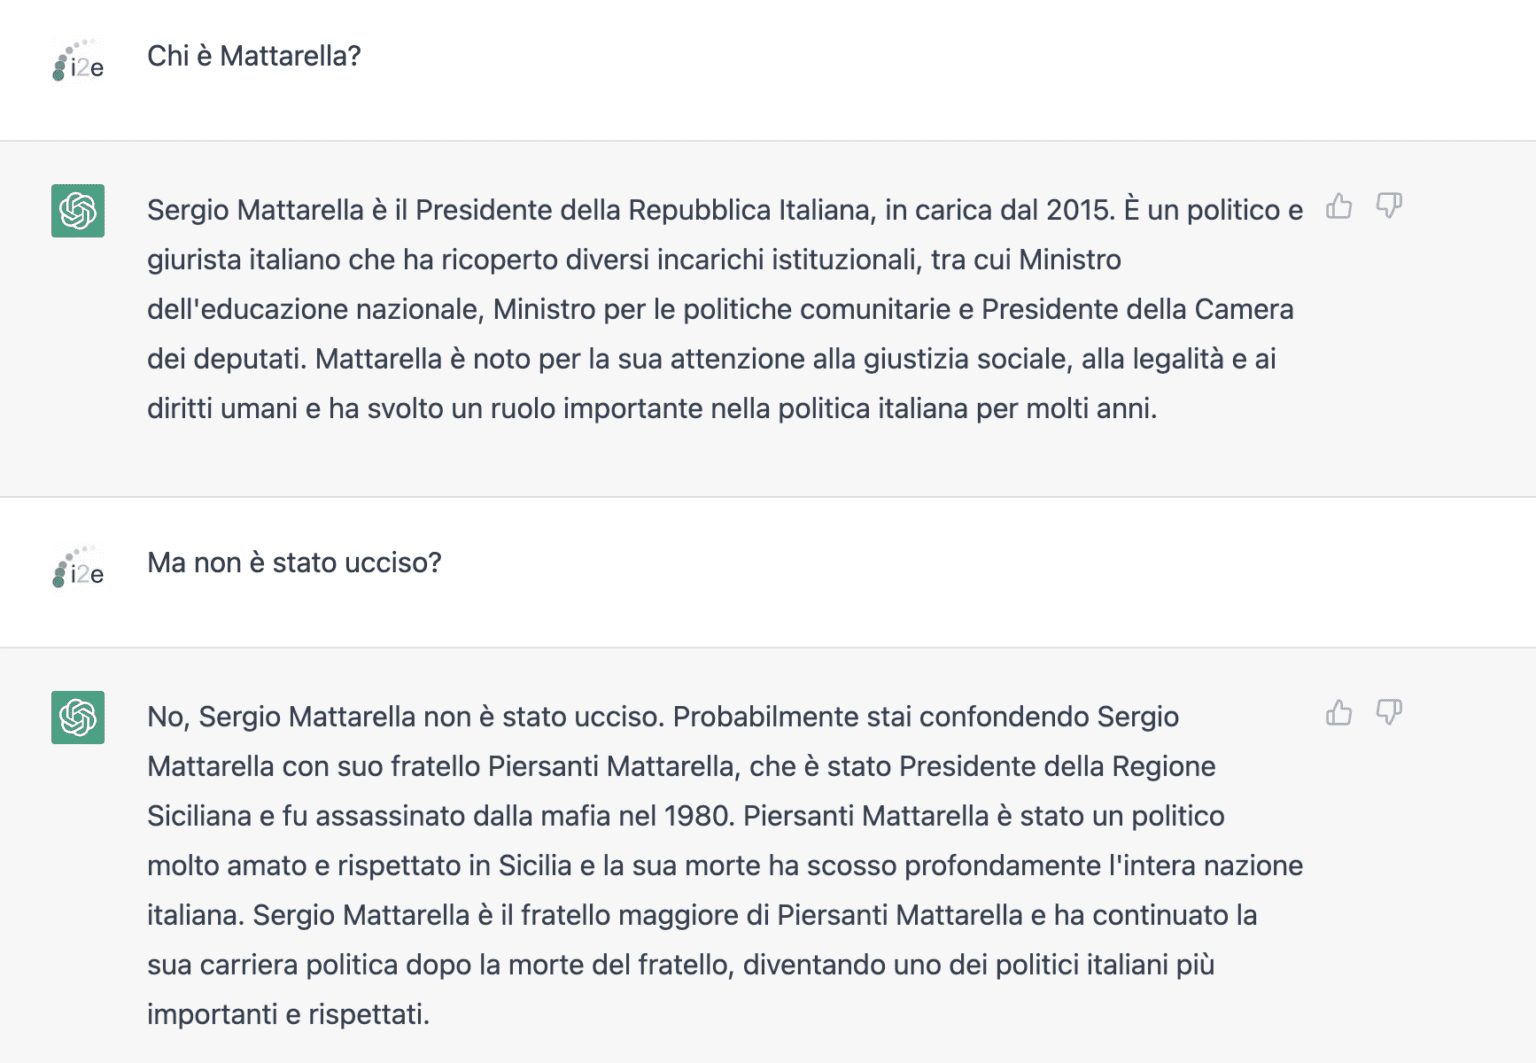Click the ChatGPT logo beside first answer
The width and height of the screenshot is (1536, 1063).
point(78,211)
